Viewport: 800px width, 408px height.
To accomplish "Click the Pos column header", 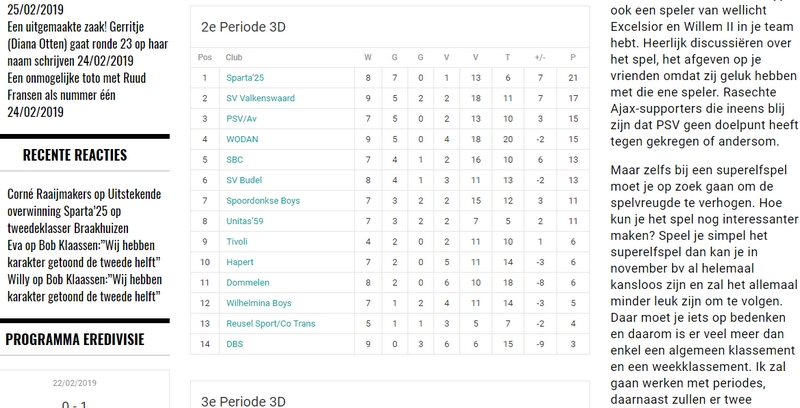I will pos(205,58).
